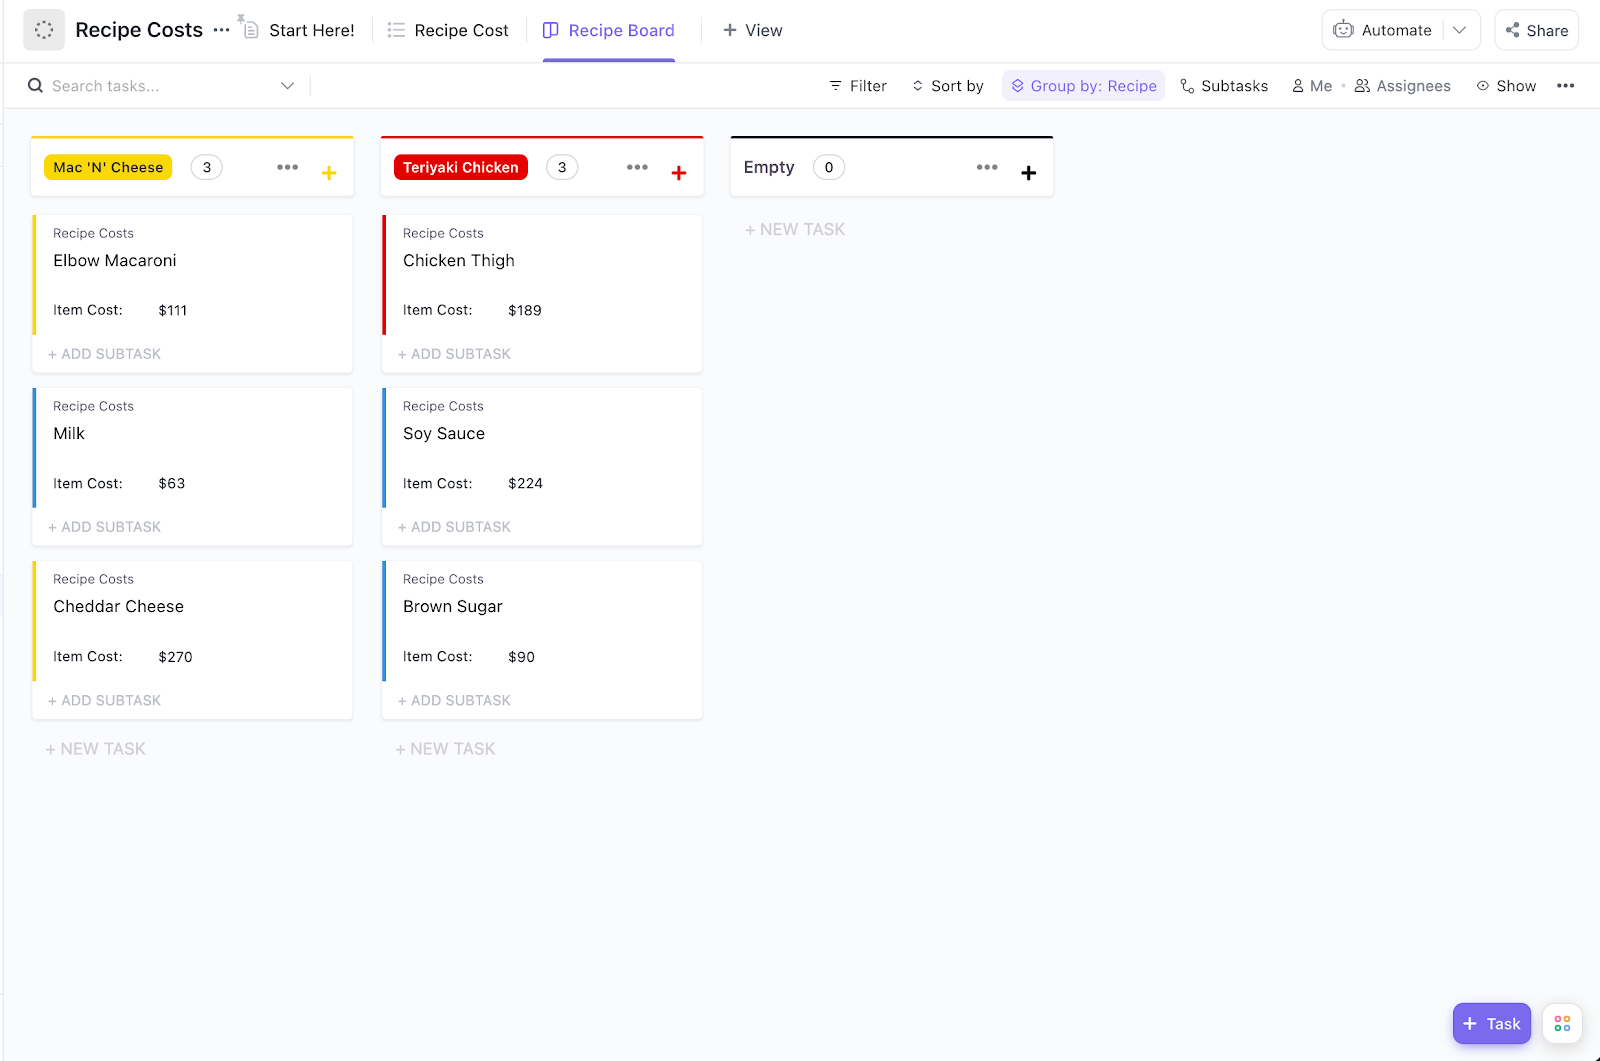The width and height of the screenshot is (1600, 1061).
Task: Expand the Automate dropdown arrow
Action: [x=1460, y=30]
